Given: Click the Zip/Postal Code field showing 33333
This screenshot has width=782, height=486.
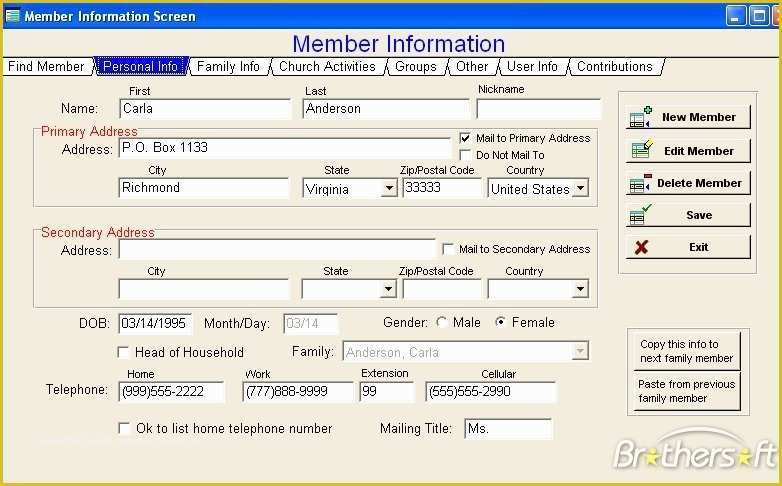Looking at the screenshot, I should (442, 188).
